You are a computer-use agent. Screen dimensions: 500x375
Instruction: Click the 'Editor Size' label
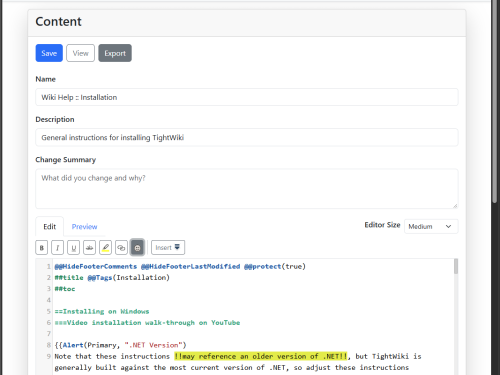coord(382,225)
